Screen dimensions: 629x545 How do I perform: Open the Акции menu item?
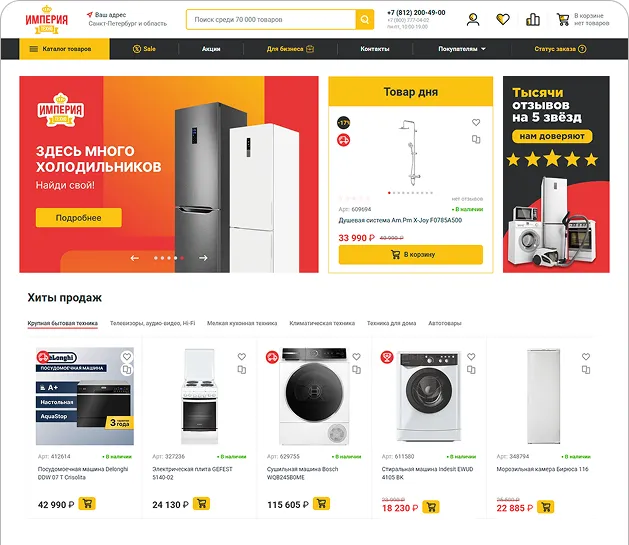click(x=211, y=49)
